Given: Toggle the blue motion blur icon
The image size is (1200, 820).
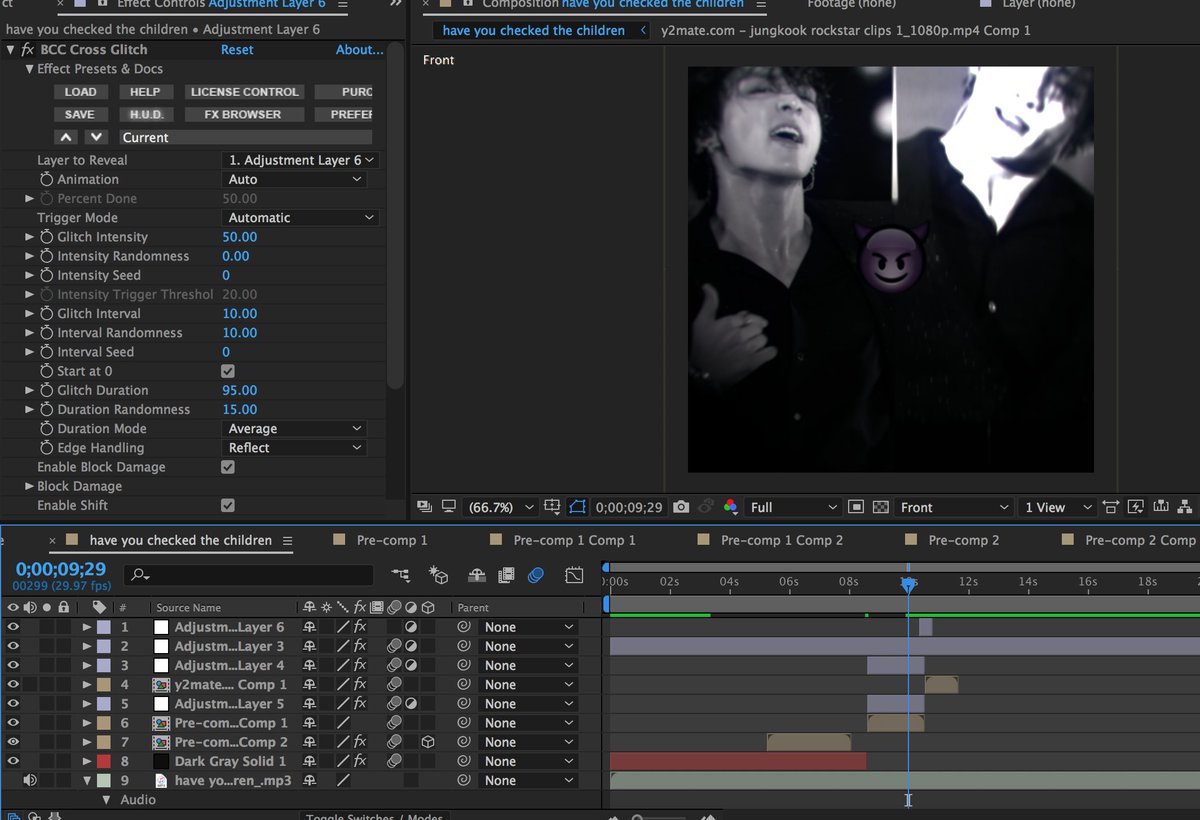Looking at the screenshot, I should pos(536,575).
